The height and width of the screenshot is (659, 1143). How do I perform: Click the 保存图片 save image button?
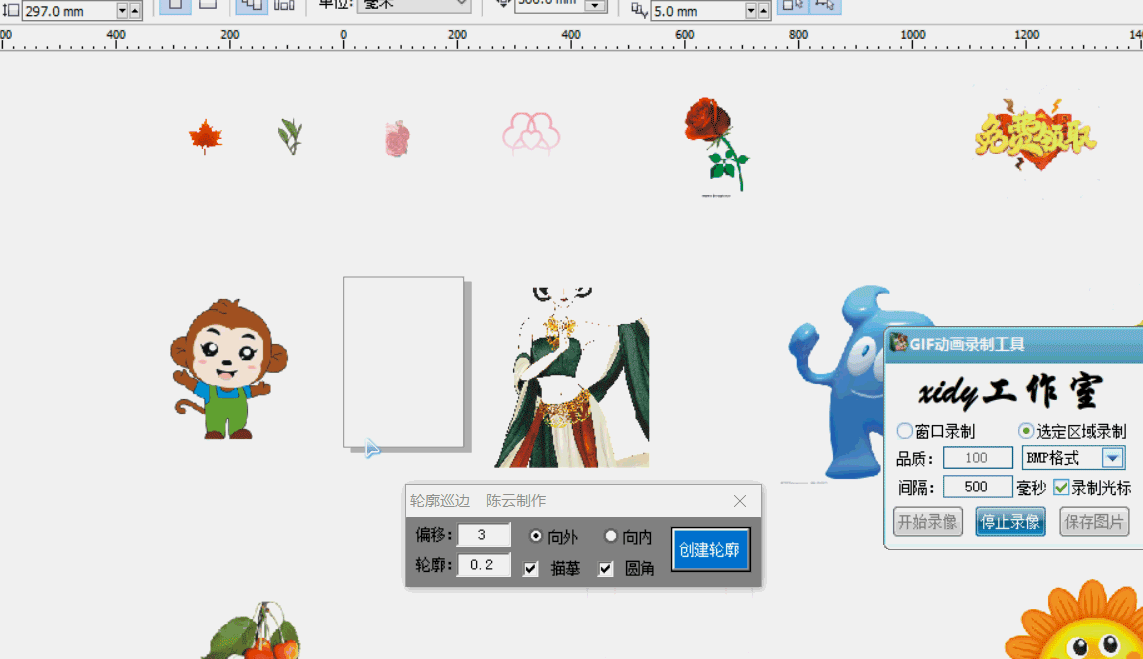tap(1093, 522)
